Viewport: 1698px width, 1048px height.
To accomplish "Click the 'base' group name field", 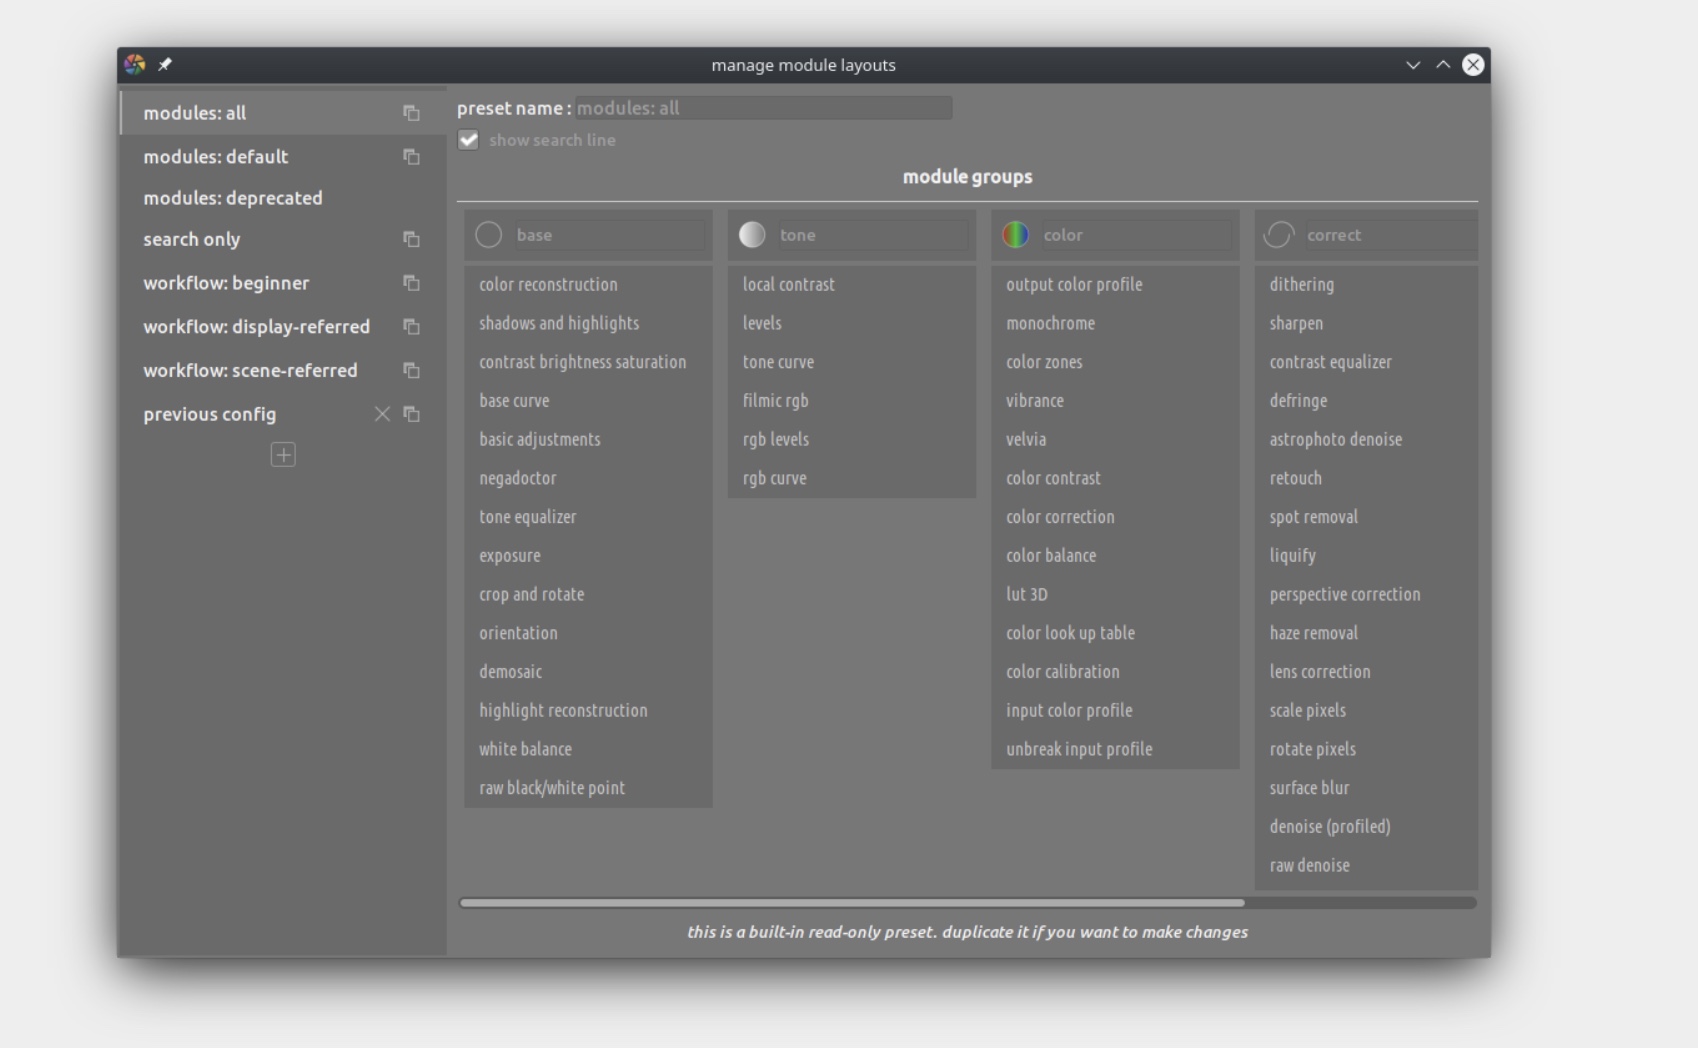I will [609, 235].
